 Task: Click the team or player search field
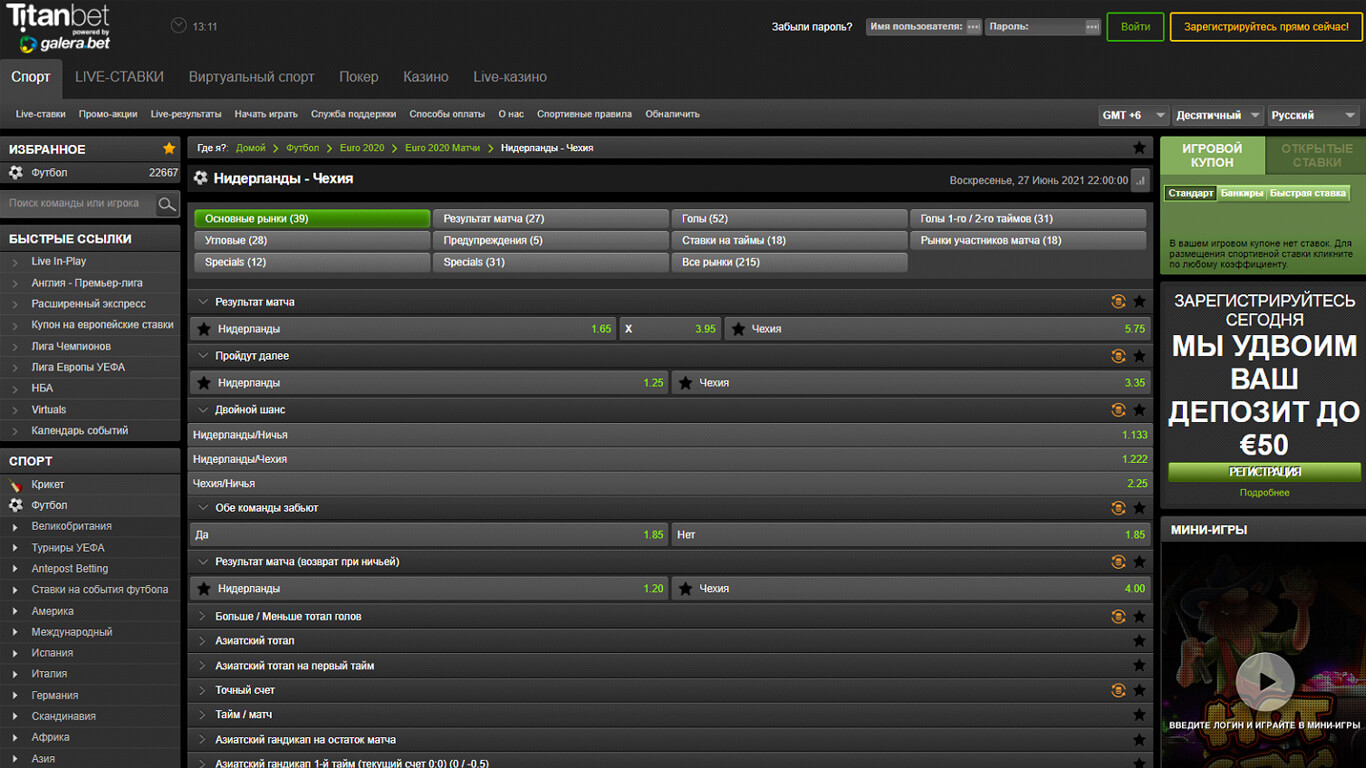80,204
